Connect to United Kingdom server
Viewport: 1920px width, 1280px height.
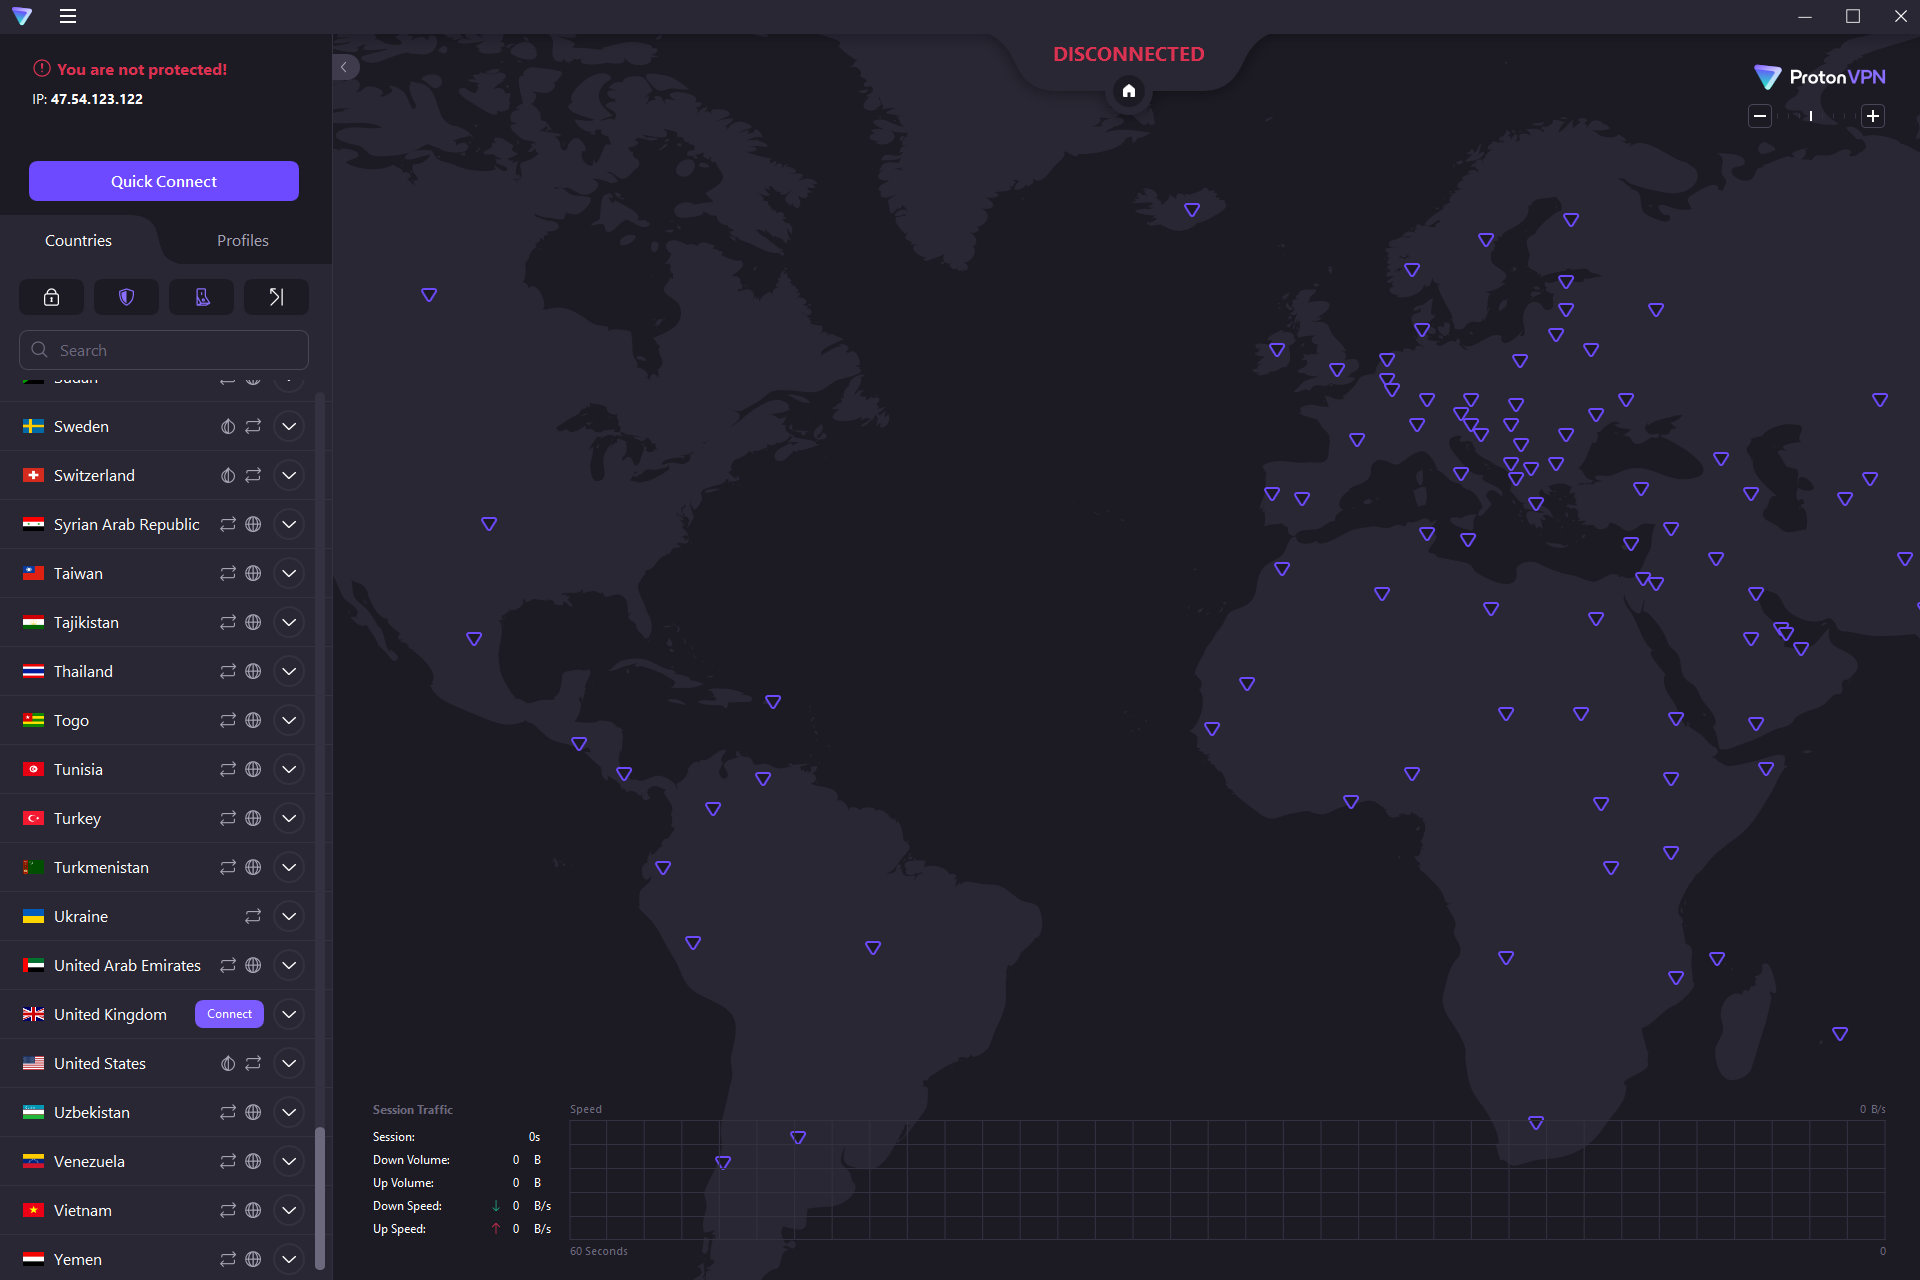coord(229,1014)
